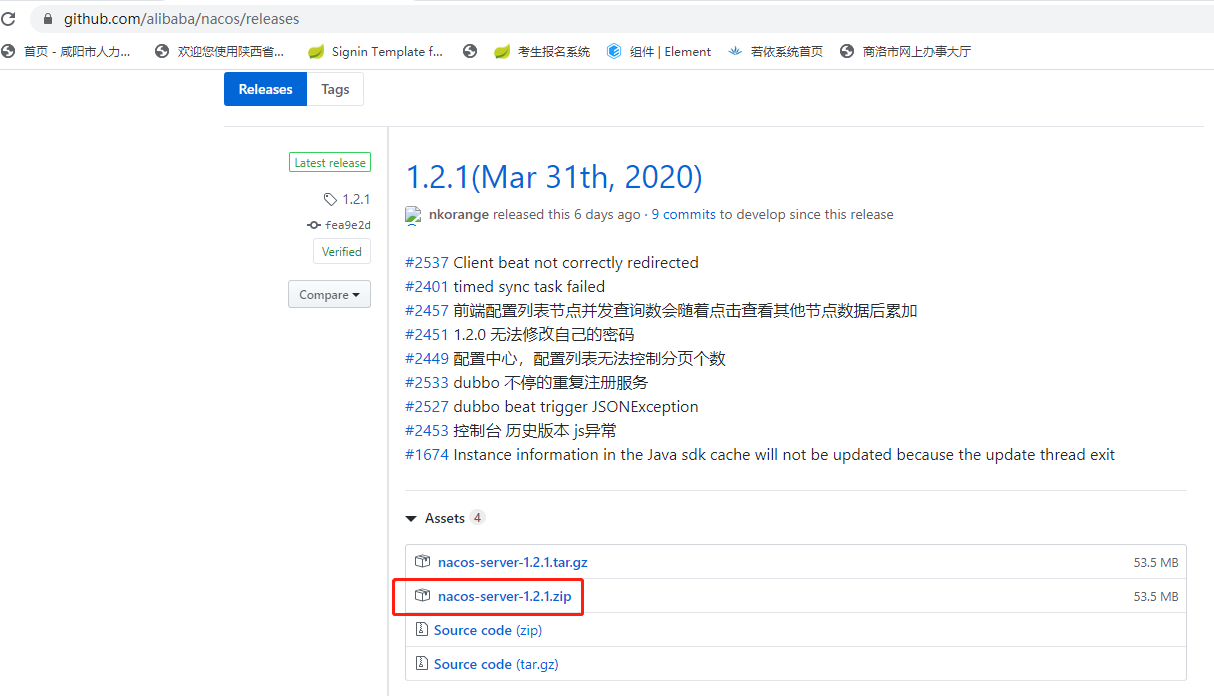Open the 组件 | Element bookmark
The width and height of the screenshot is (1214, 696).
[x=659, y=51]
